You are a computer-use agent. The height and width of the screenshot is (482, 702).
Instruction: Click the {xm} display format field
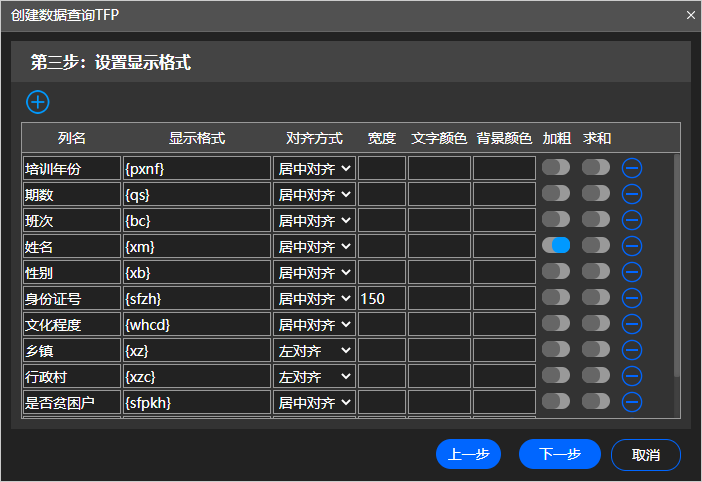coord(197,246)
